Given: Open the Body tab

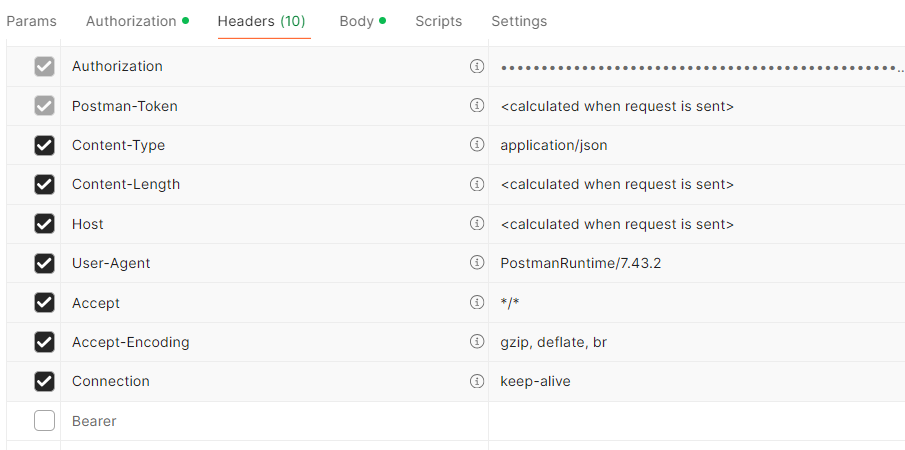Looking at the screenshot, I should pos(356,21).
